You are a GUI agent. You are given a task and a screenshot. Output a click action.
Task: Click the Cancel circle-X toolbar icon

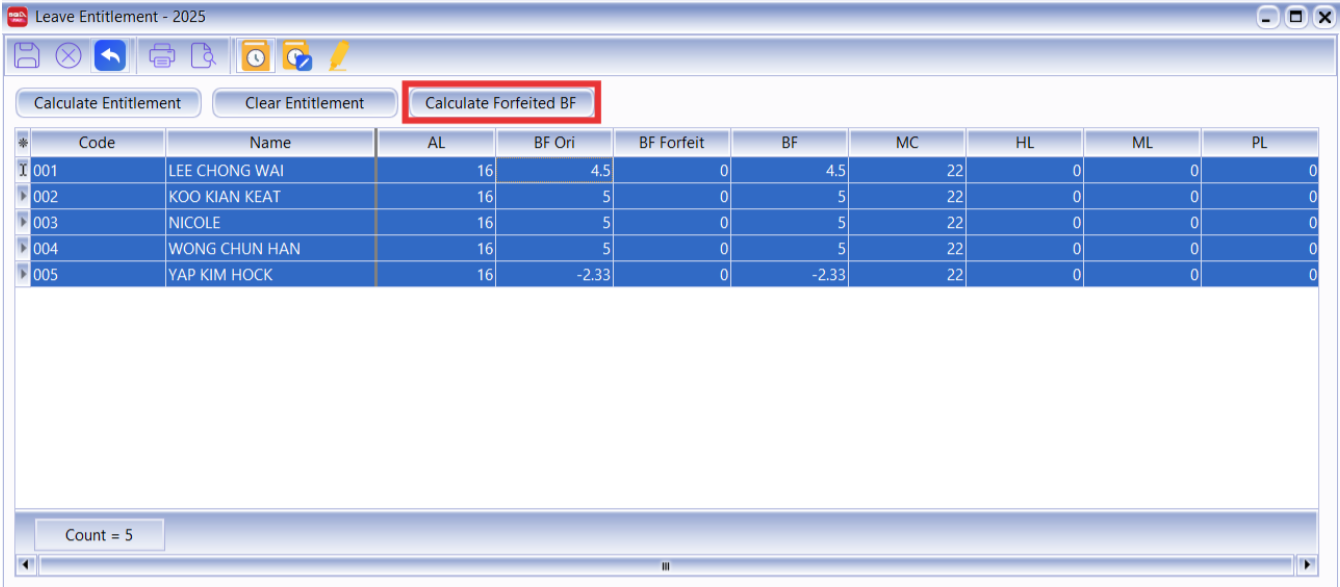68,56
